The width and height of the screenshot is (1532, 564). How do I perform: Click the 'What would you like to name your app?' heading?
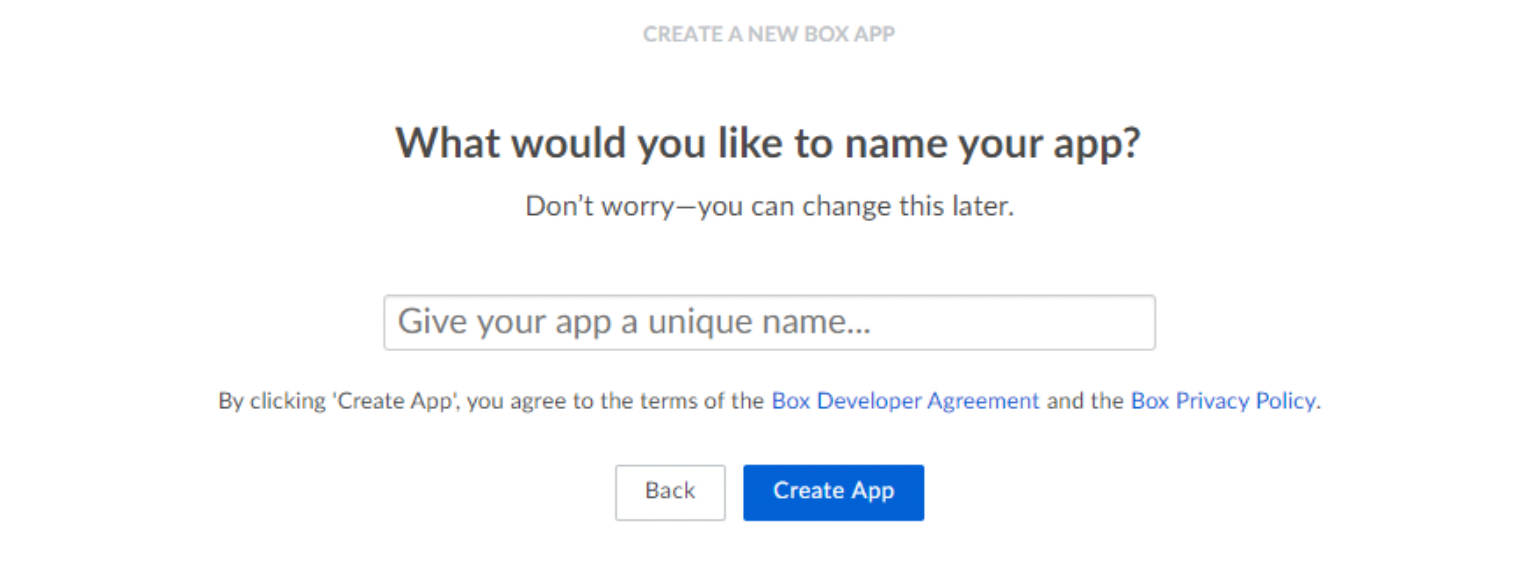(768, 143)
